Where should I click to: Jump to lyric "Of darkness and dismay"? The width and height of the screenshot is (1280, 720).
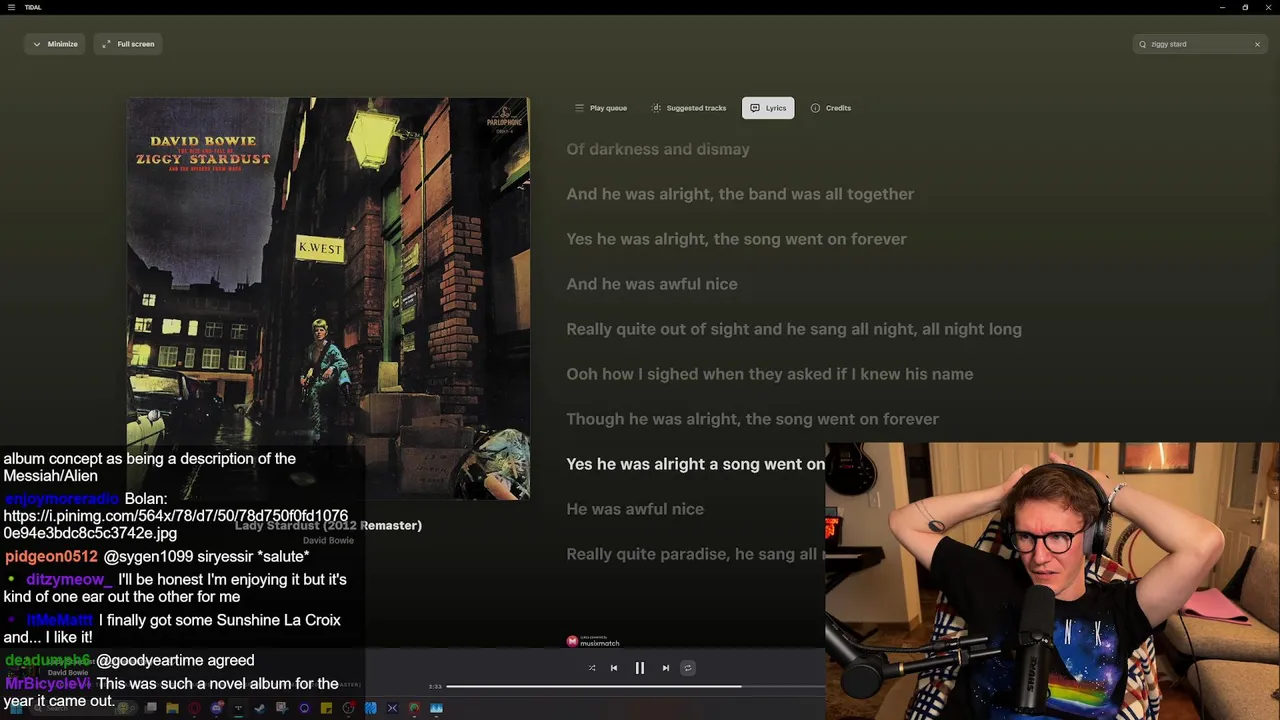pos(658,149)
